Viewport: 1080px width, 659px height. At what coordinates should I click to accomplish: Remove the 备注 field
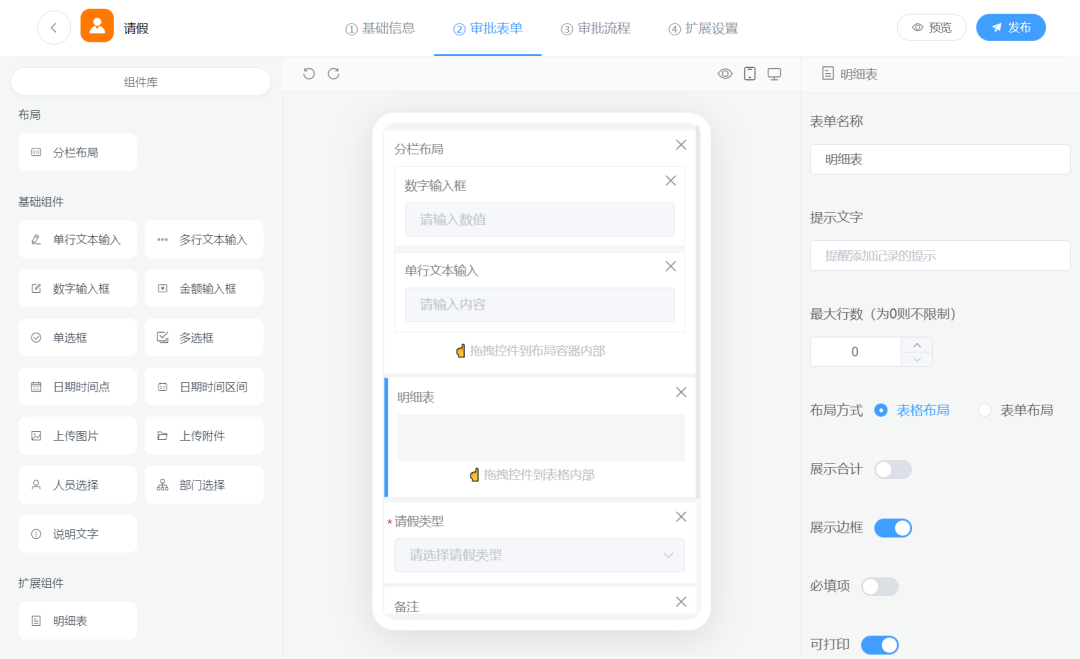681,602
